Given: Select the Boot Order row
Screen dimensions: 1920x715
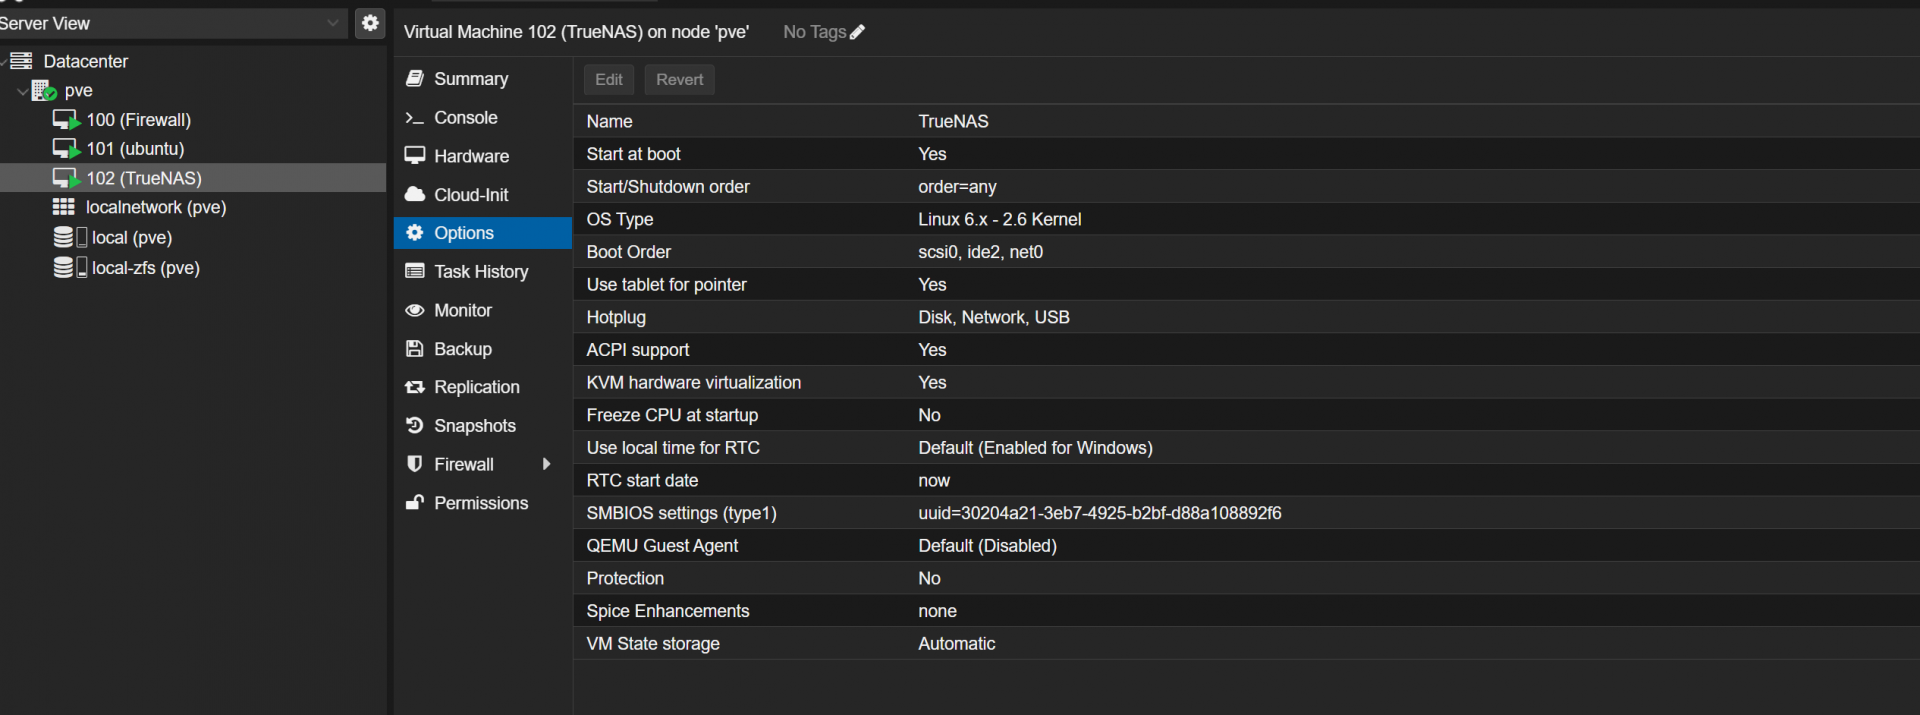Looking at the screenshot, I should [1248, 252].
